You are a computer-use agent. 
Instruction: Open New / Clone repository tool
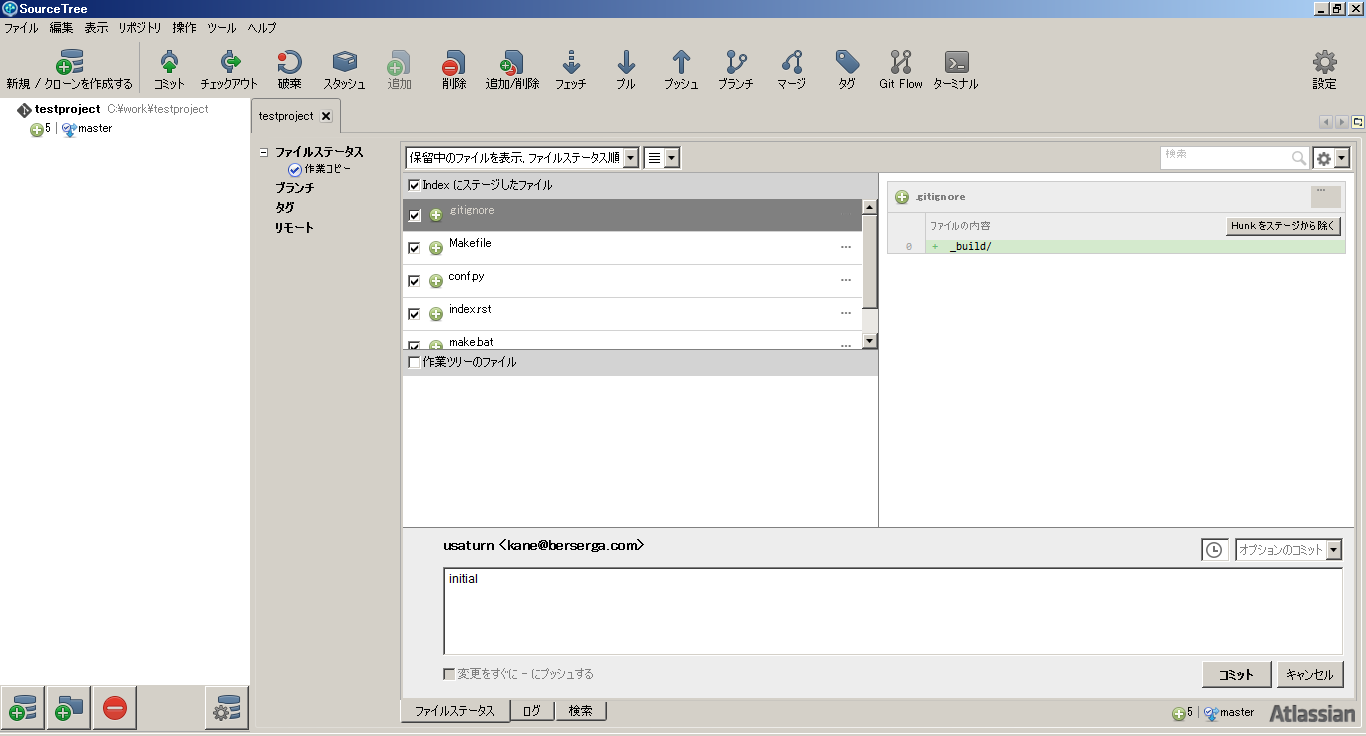tap(69, 70)
